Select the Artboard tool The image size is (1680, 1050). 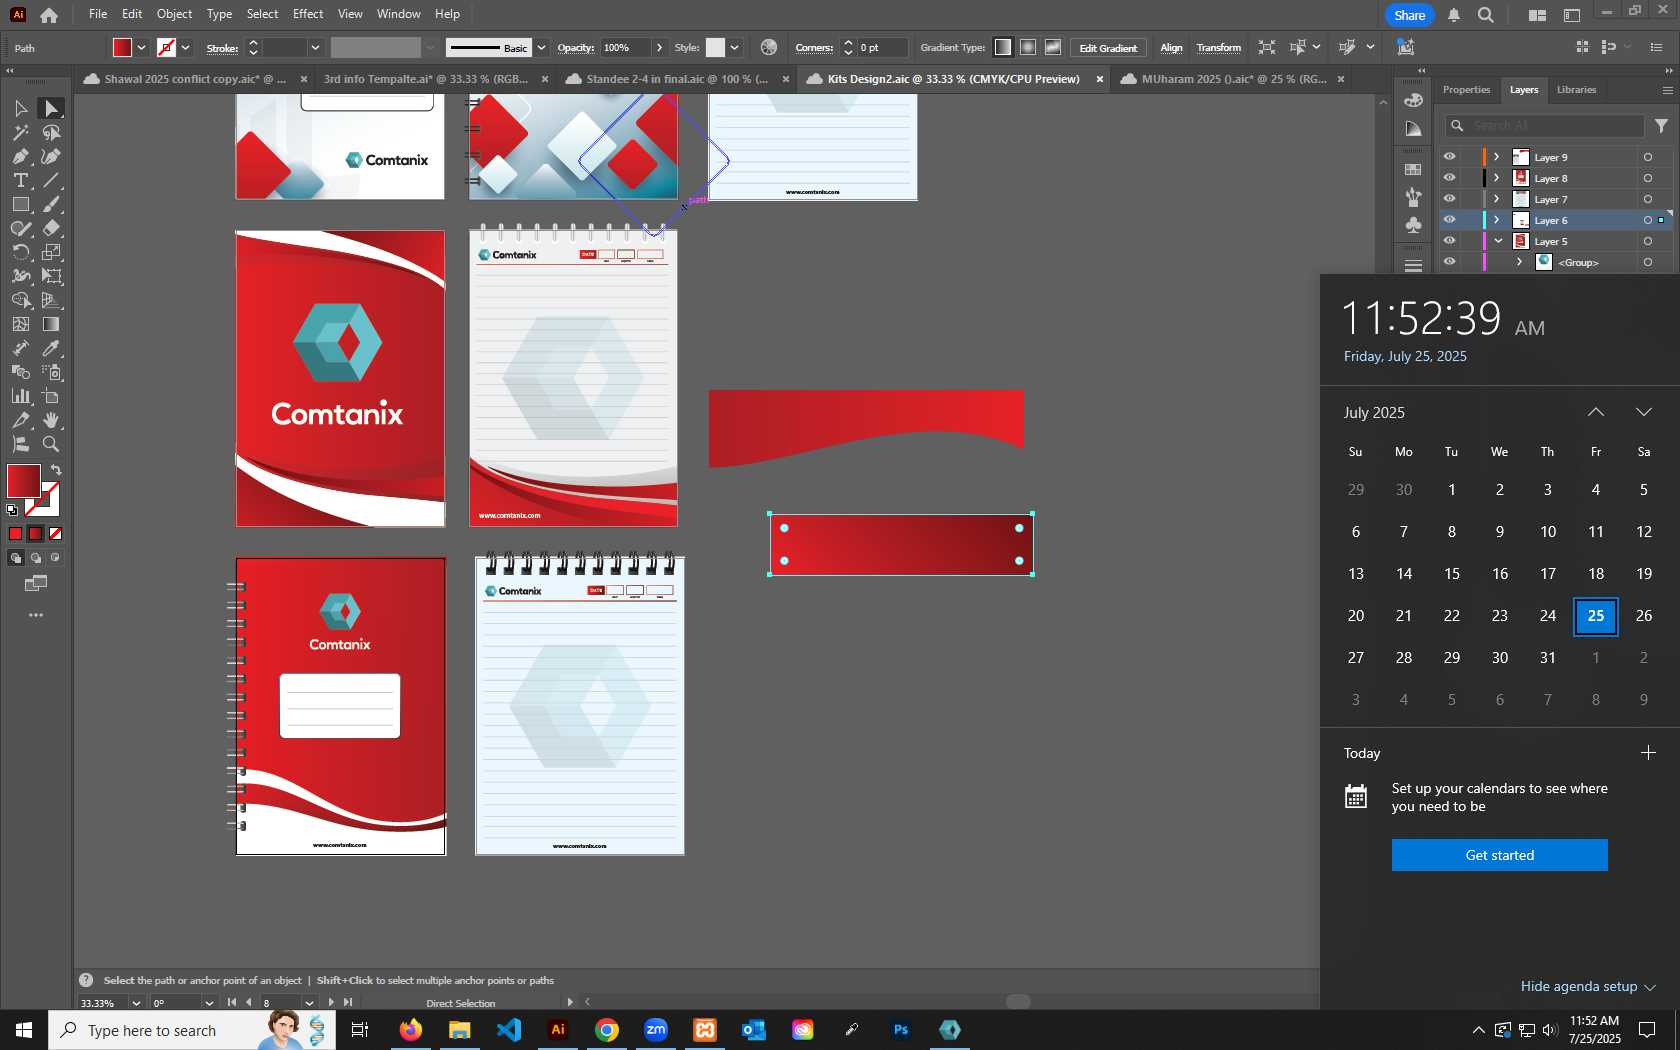click(51, 396)
